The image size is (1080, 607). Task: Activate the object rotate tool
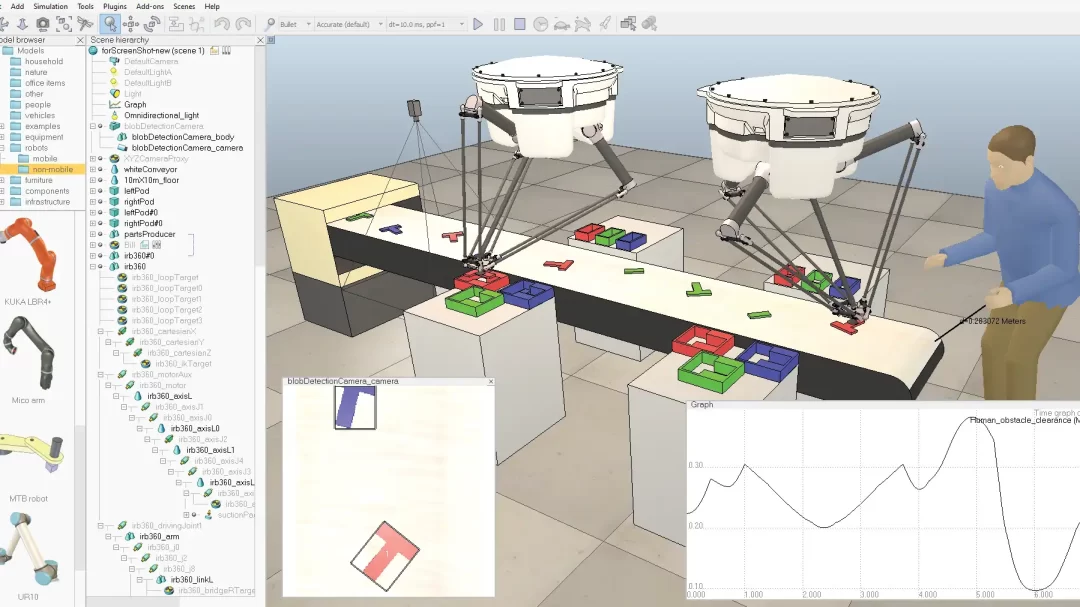pyautogui.click(x=153, y=23)
